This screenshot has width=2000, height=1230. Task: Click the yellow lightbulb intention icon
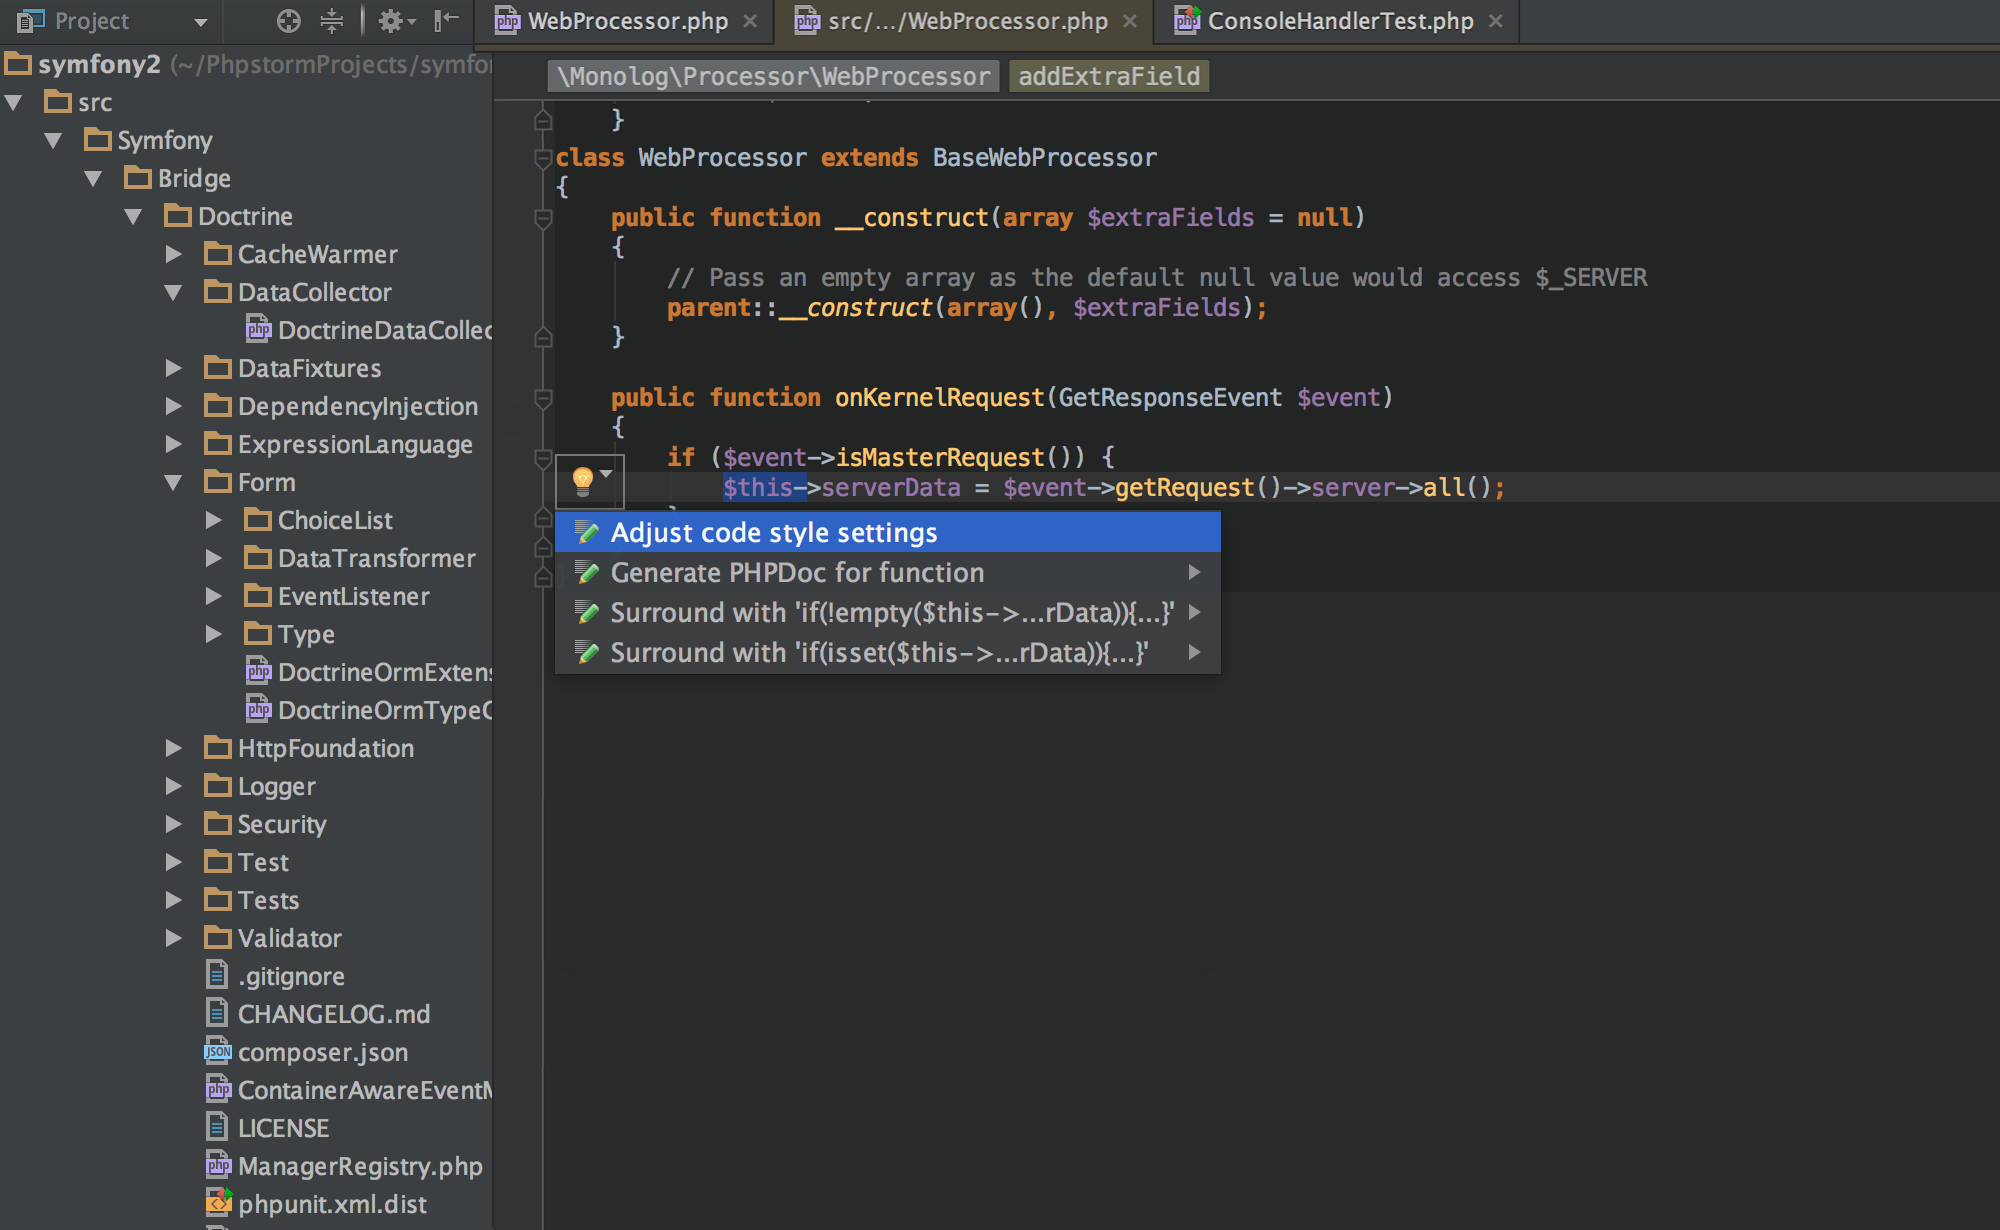pos(583,481)
